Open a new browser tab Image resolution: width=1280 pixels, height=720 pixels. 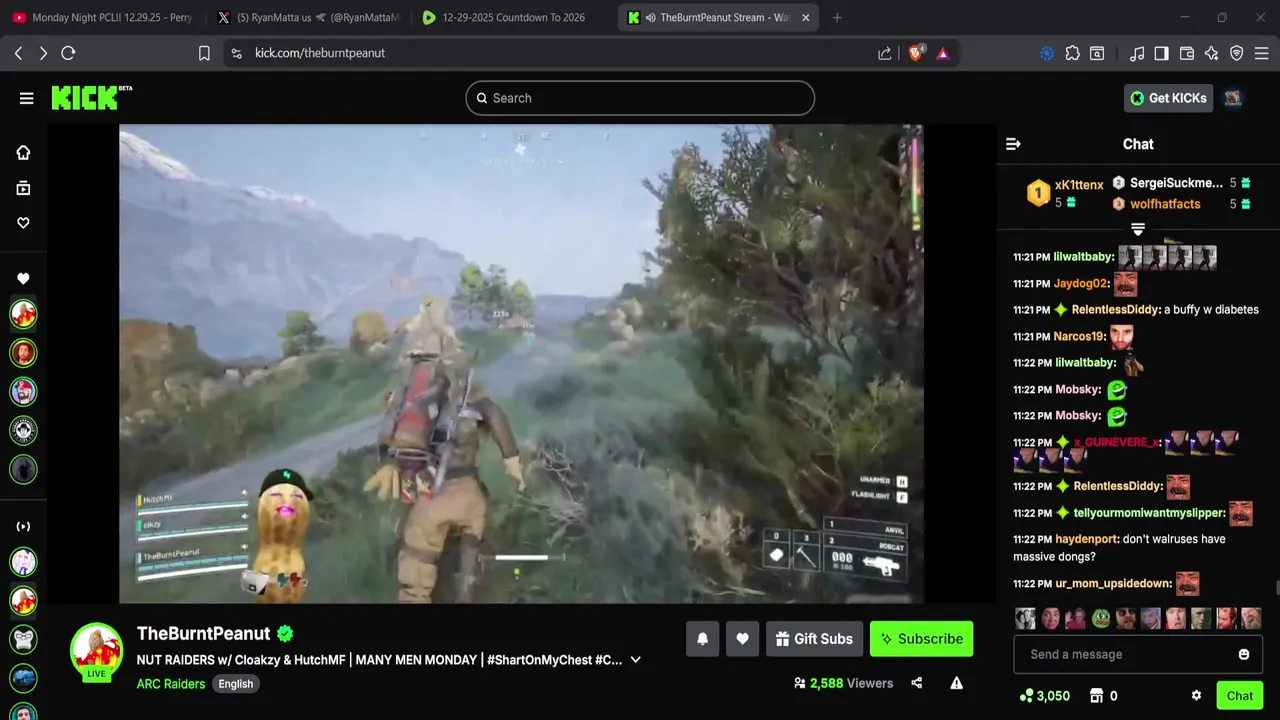pos(837,17)
